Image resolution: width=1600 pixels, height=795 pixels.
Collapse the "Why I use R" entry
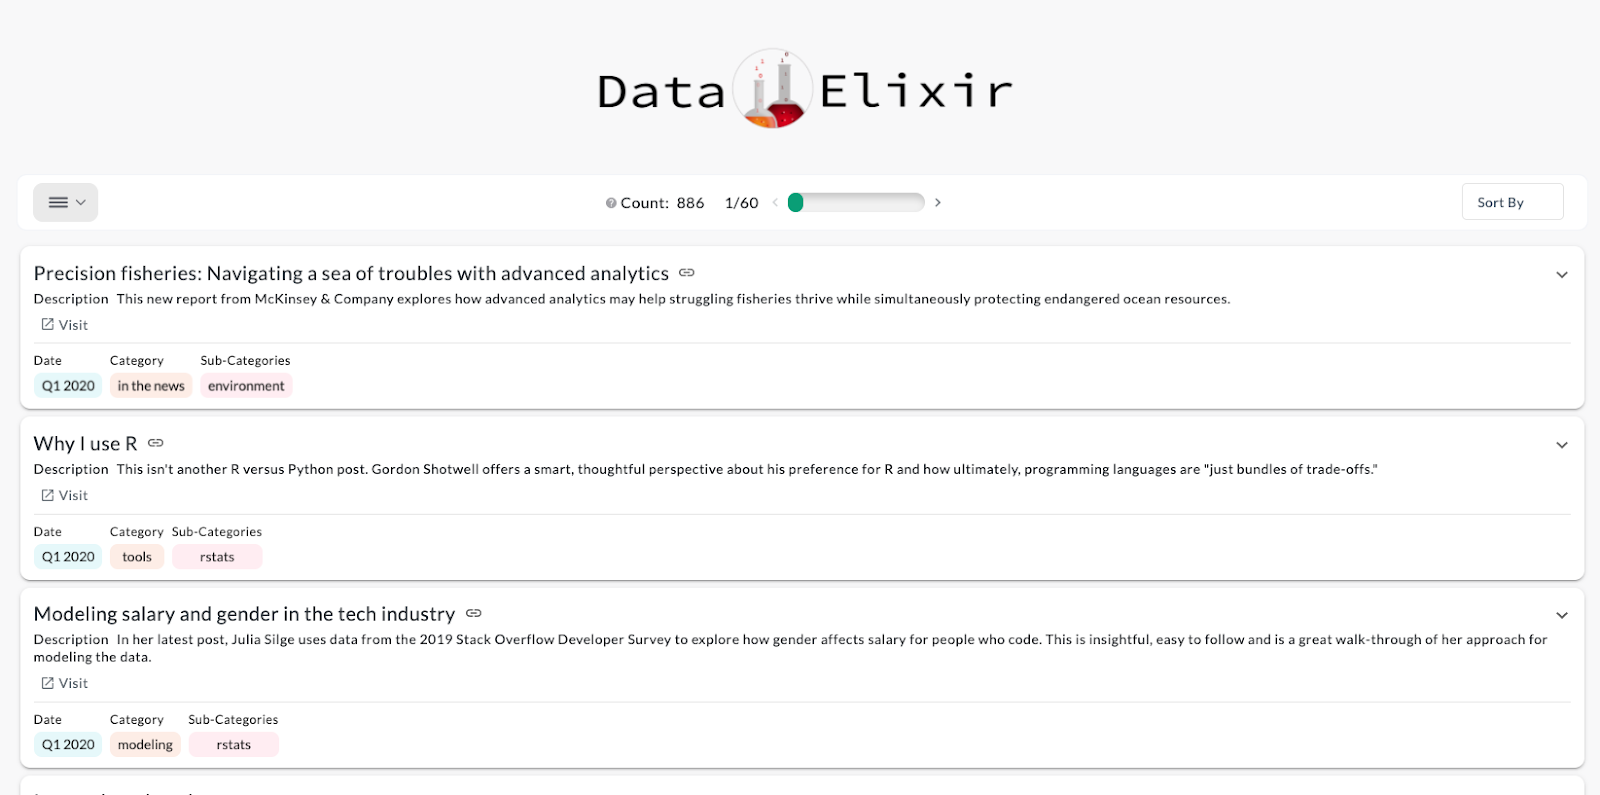tap(1562, 443)
